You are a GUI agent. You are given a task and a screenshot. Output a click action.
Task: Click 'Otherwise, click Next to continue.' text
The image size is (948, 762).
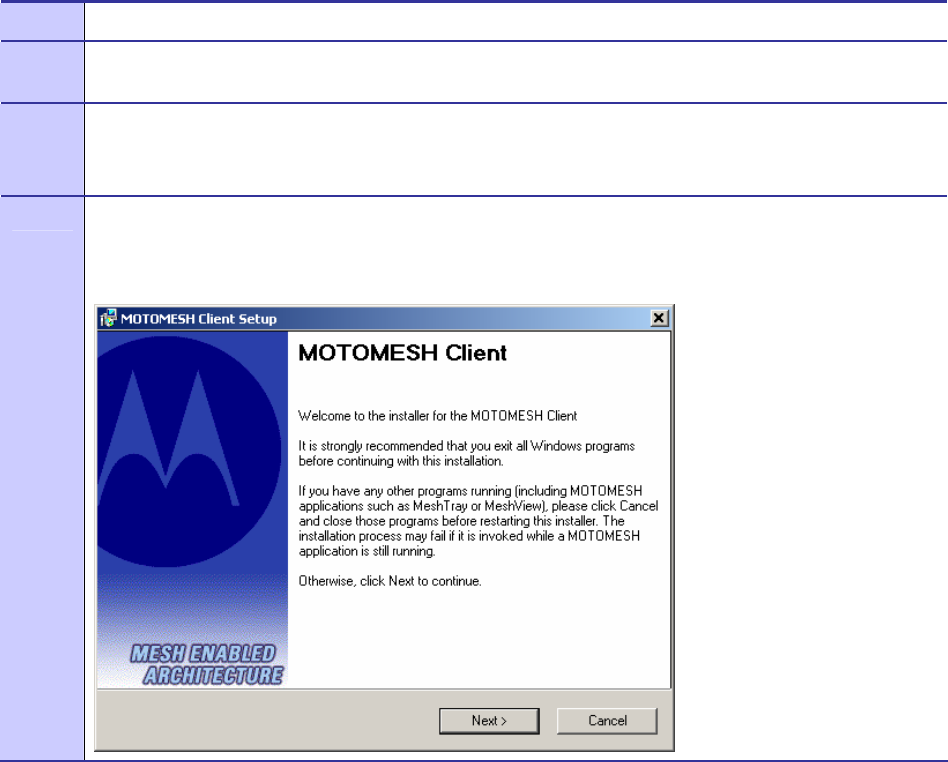tap(390, 581)
